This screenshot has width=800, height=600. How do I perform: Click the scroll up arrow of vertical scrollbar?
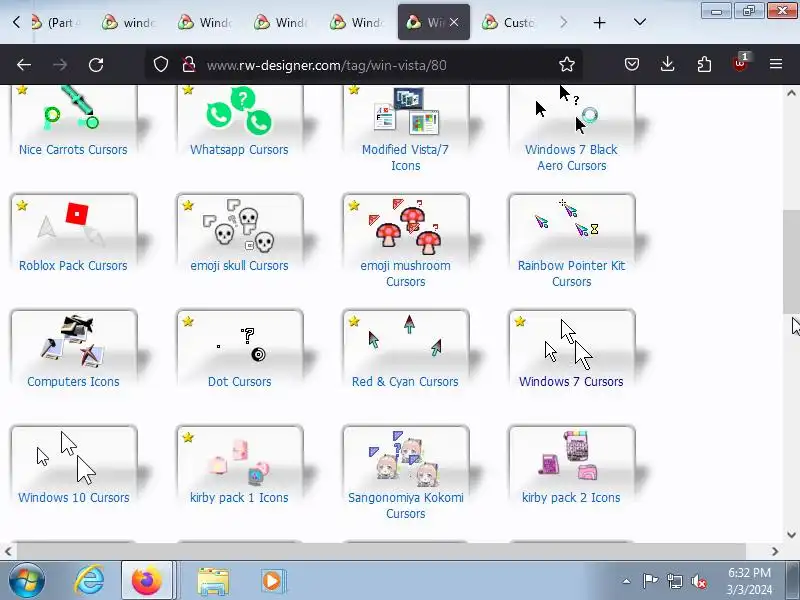click(791, 93)
